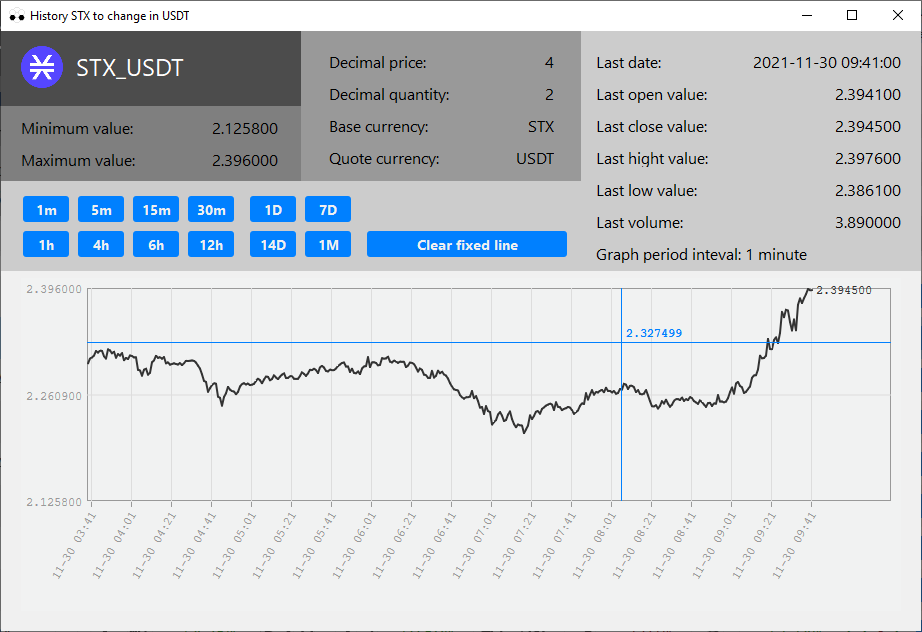Click the Maximum value 2.396000

(245, 160)
